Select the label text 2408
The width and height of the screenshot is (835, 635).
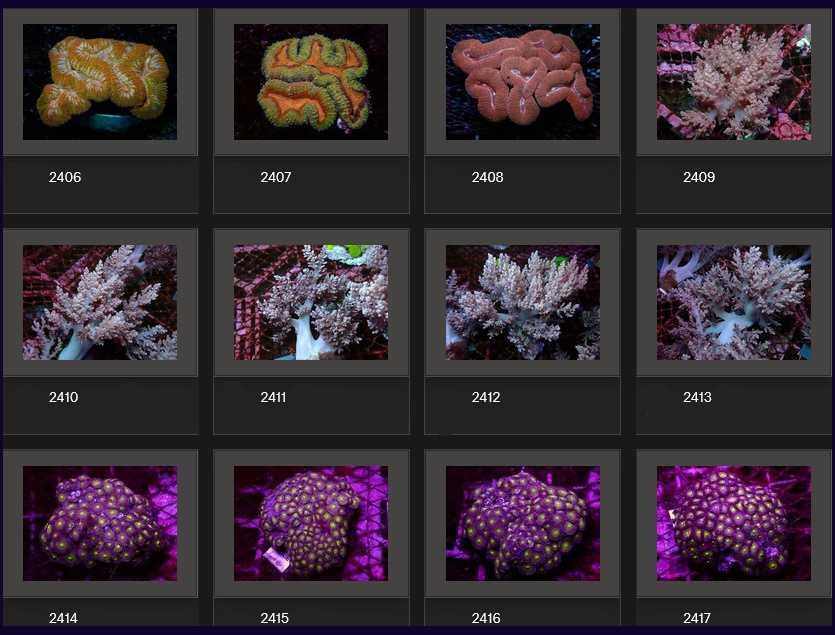click(x=487, y=177)
